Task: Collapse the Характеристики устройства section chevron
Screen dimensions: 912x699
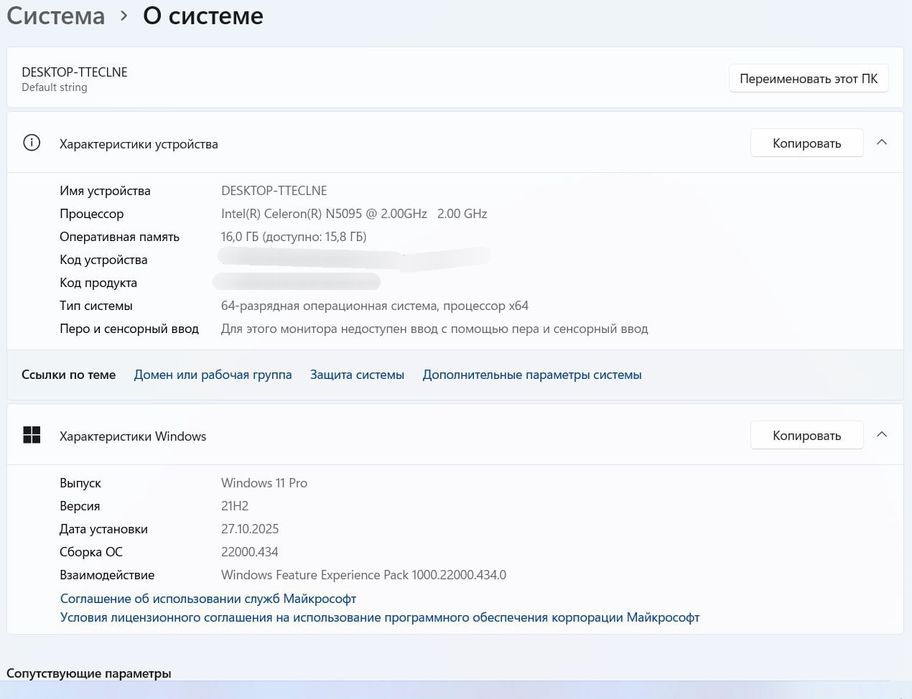Action: point(881,142)
